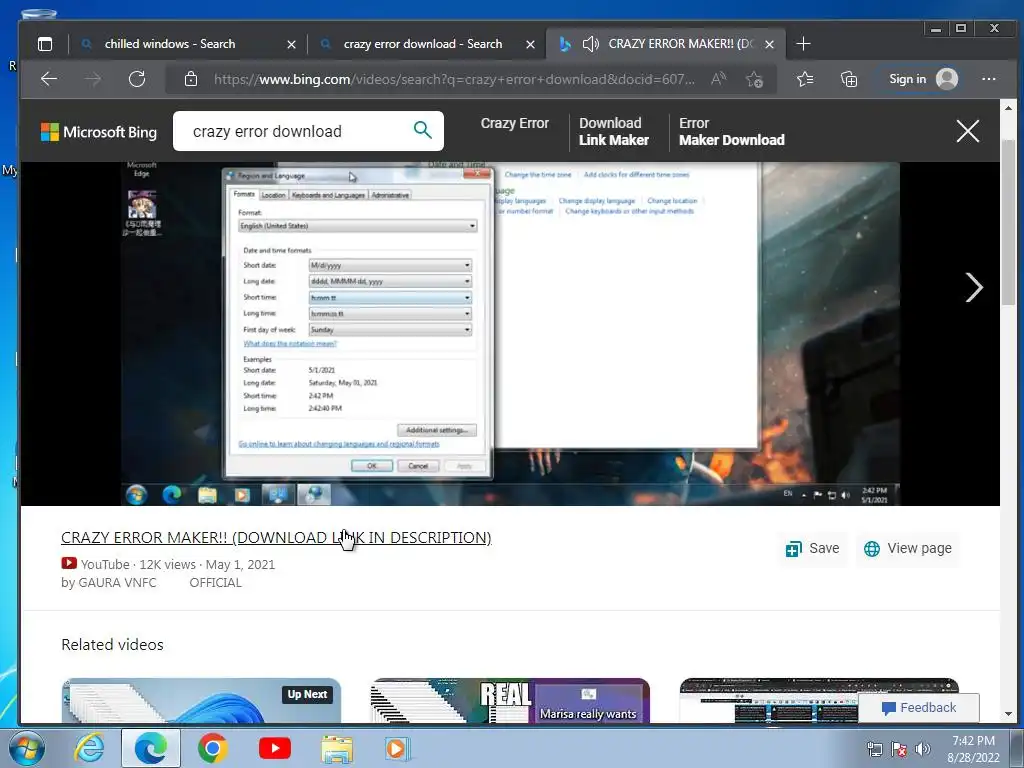The width and height of the screenshot is (1024, 768).
Task: Select Download Link Maker suggestion
Action: [x=614, y=131]
